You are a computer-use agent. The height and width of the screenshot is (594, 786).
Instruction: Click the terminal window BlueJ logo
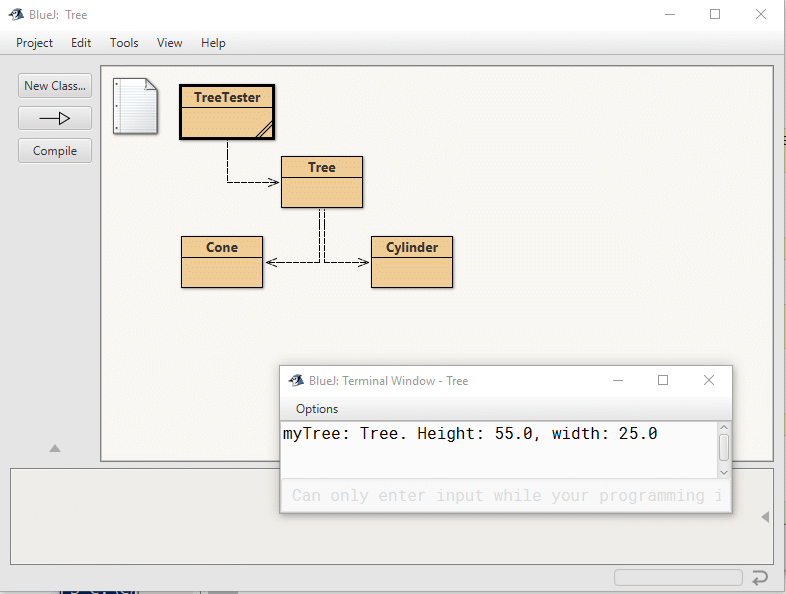pyautogui.click(x=296, y=380)
